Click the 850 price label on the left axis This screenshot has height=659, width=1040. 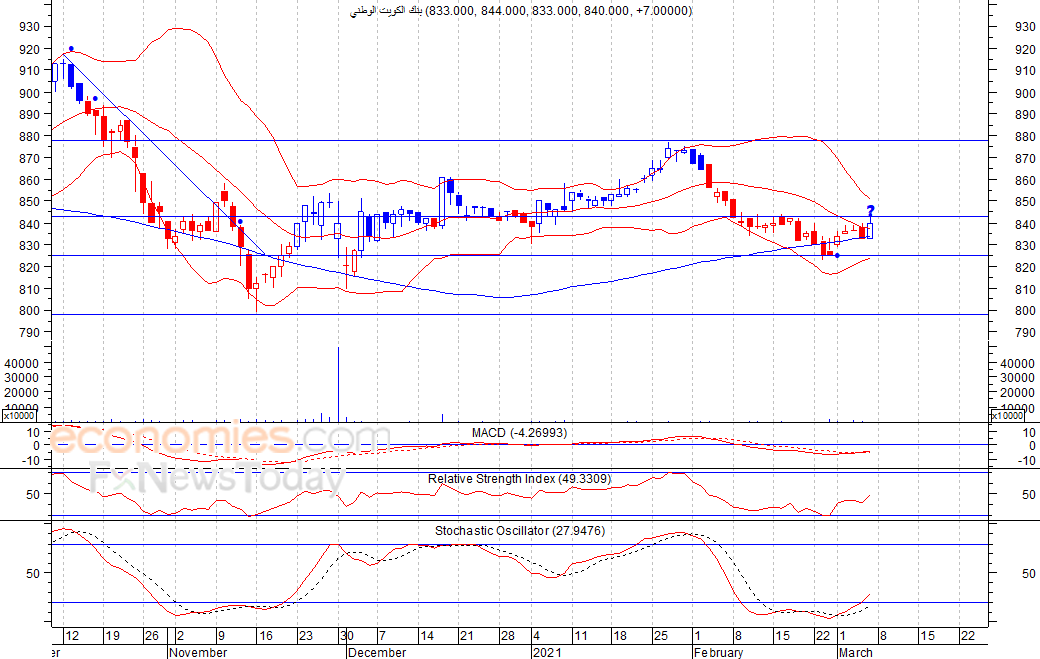29,202
